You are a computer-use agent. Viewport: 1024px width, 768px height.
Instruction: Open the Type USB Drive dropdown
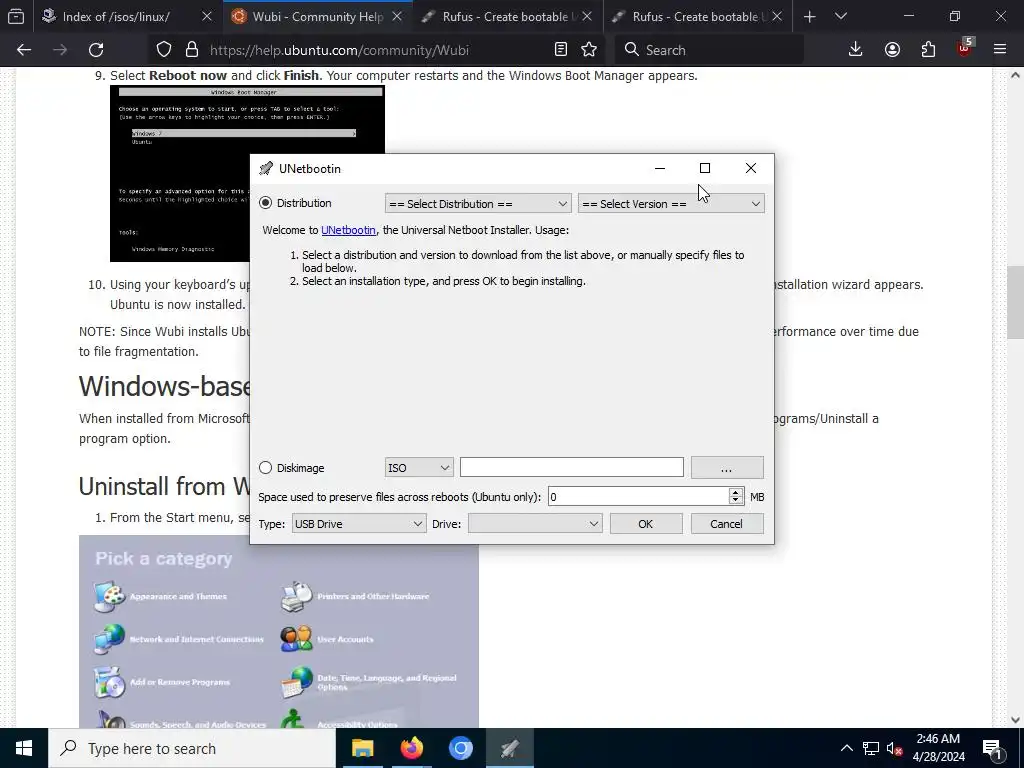click(359, 524)
